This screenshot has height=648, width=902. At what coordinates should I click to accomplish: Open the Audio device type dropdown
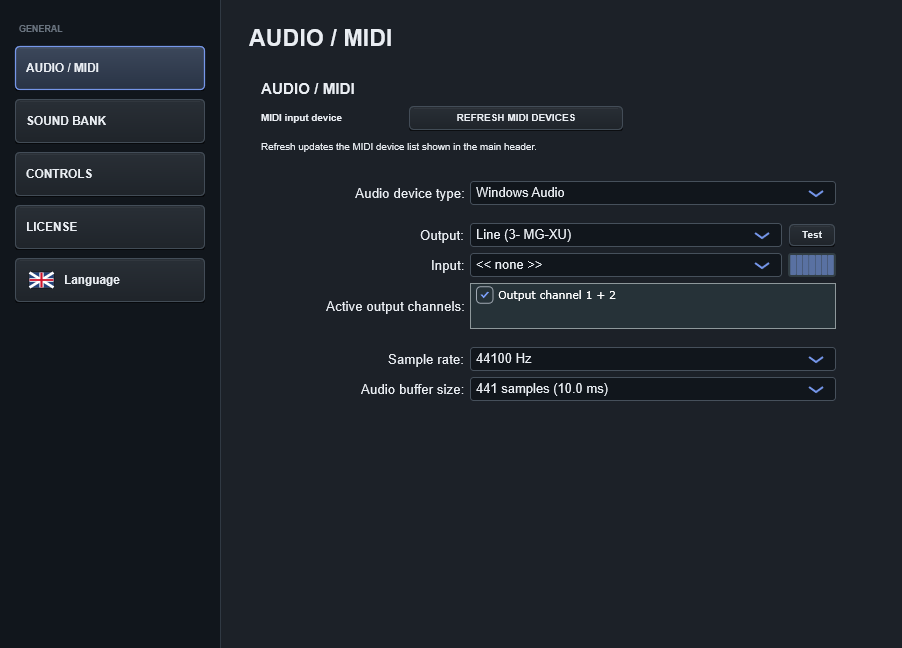(652, 193)
